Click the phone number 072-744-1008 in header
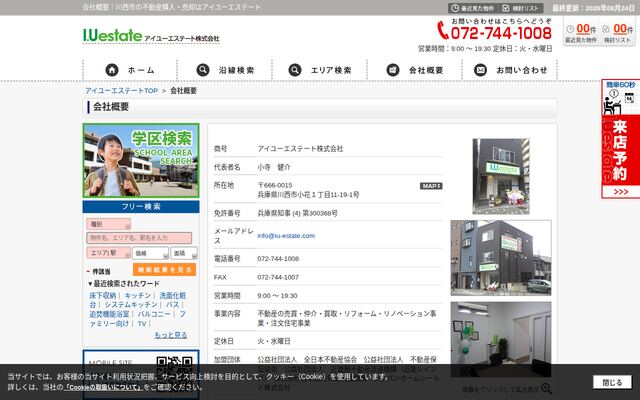The height and width of the screenshot is (400, 640). click(x=501, y=33)
